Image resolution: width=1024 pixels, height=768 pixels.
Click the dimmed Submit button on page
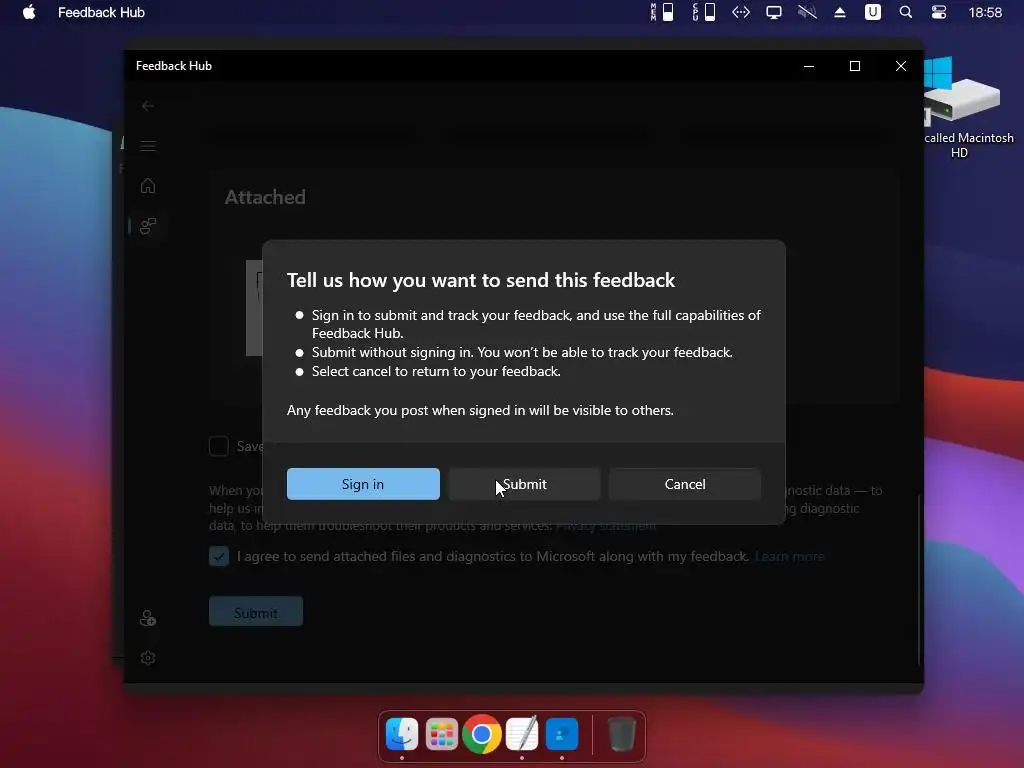pos(256,613)
